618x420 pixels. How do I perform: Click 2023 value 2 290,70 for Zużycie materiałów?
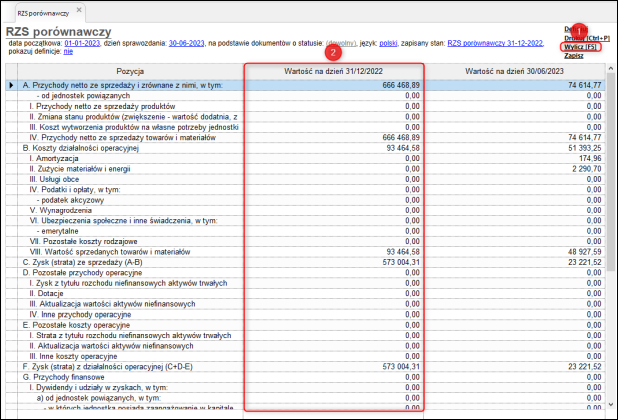(x=587, y=169)
